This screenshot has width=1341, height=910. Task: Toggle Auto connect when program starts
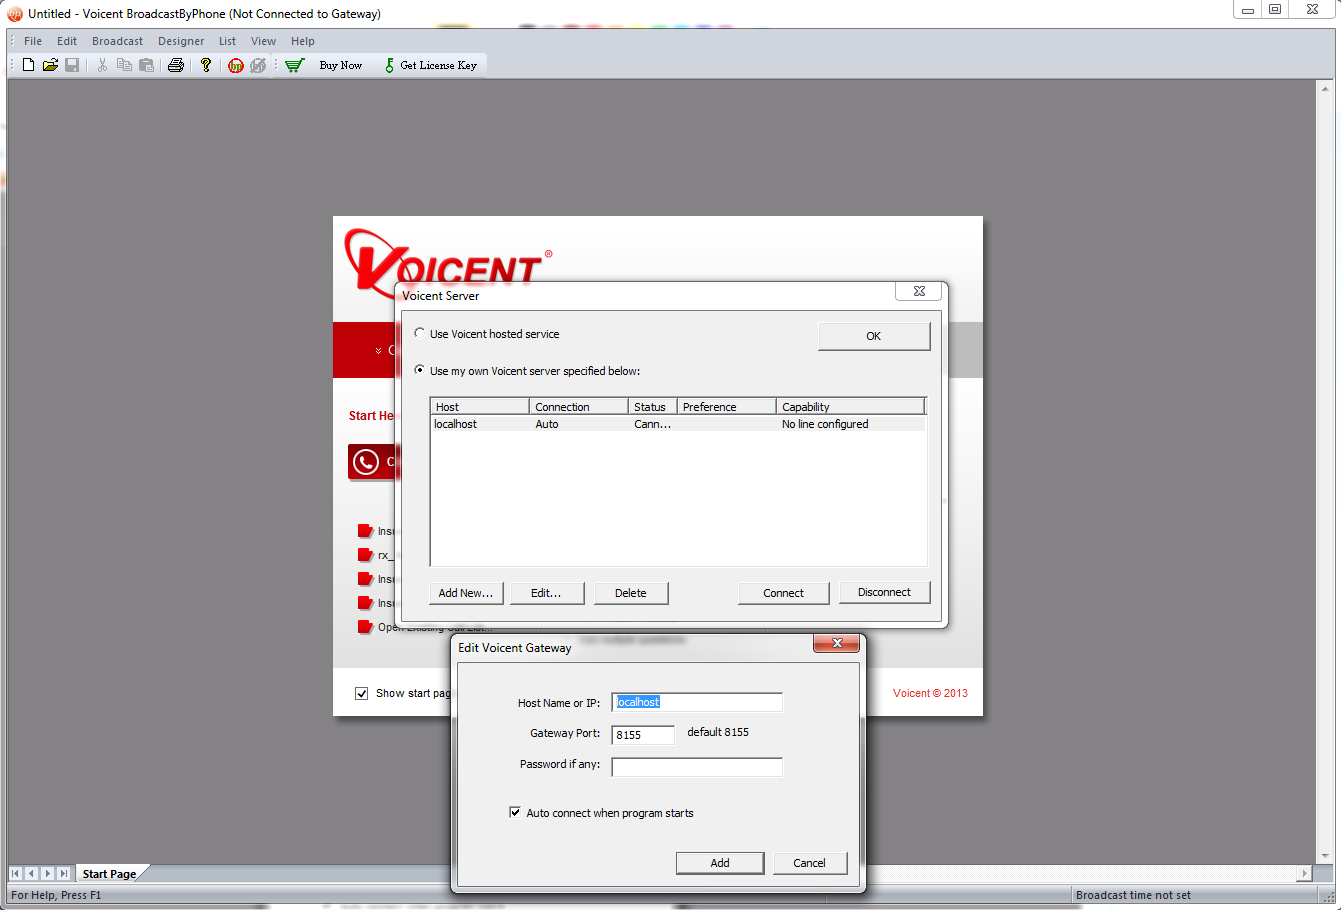coord(515,812)
